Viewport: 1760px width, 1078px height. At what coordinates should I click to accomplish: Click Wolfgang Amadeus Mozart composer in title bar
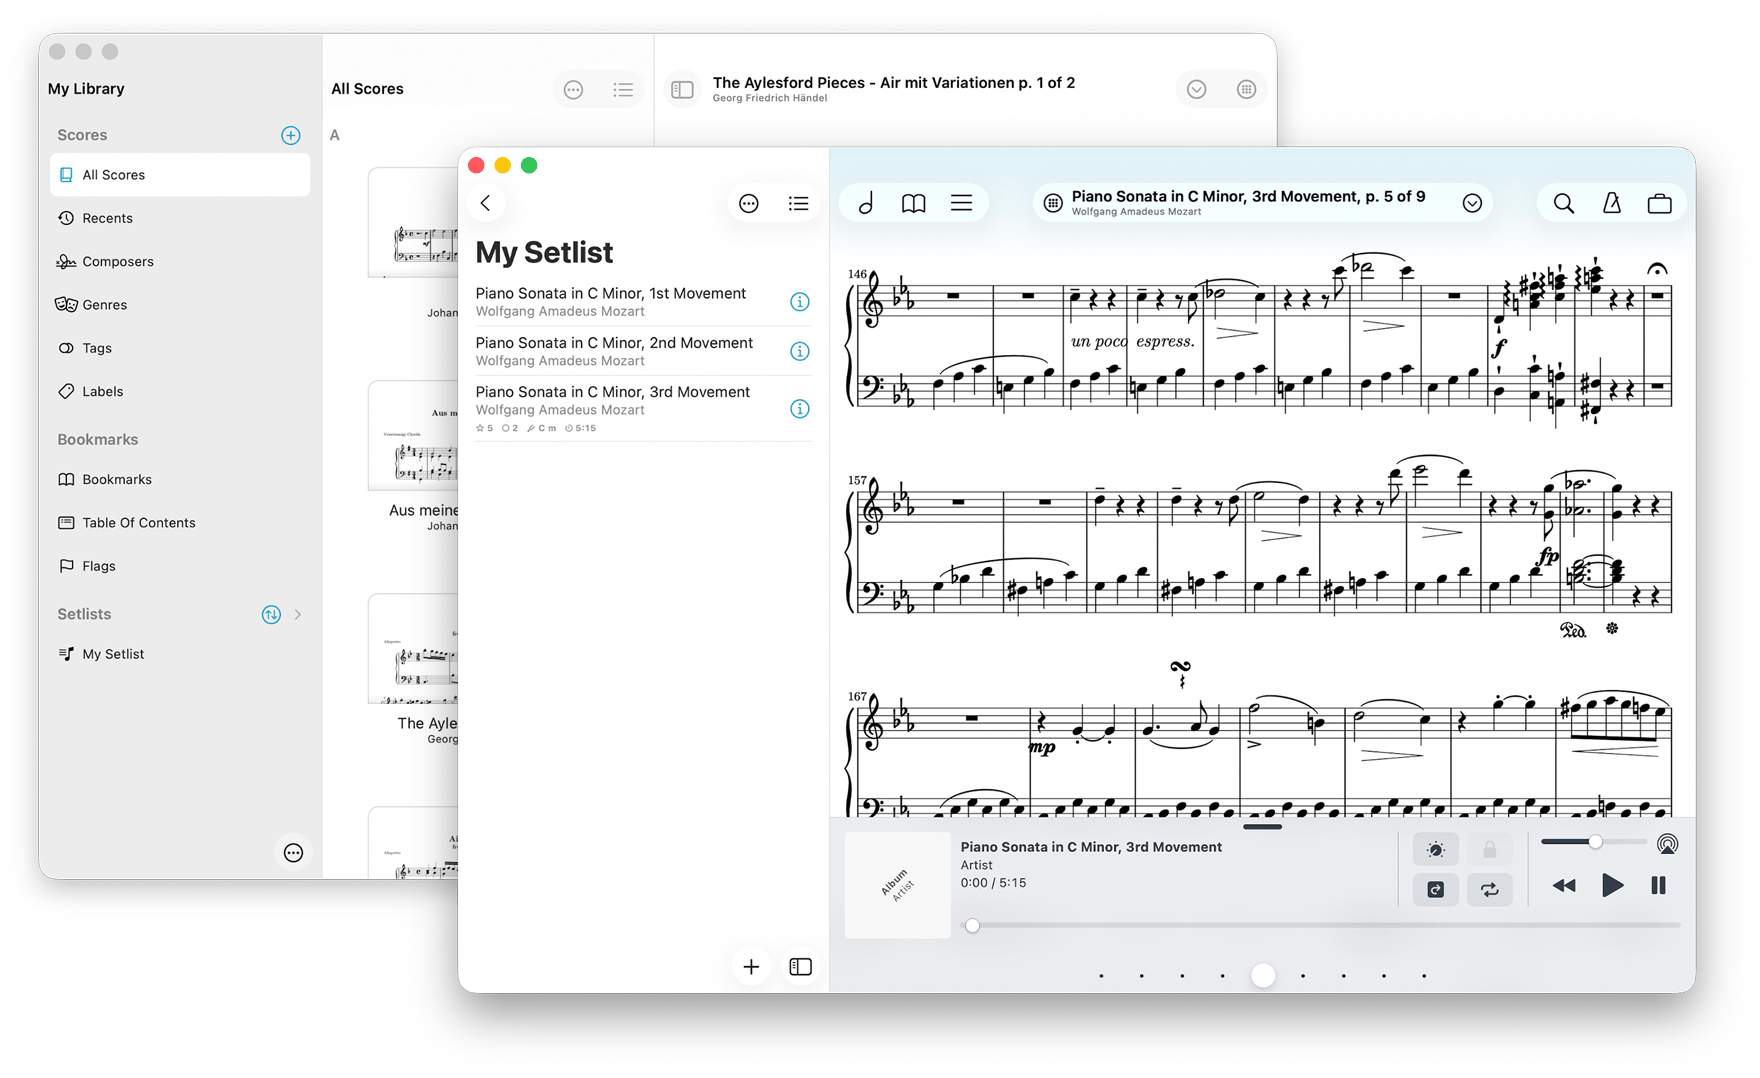1136,212
